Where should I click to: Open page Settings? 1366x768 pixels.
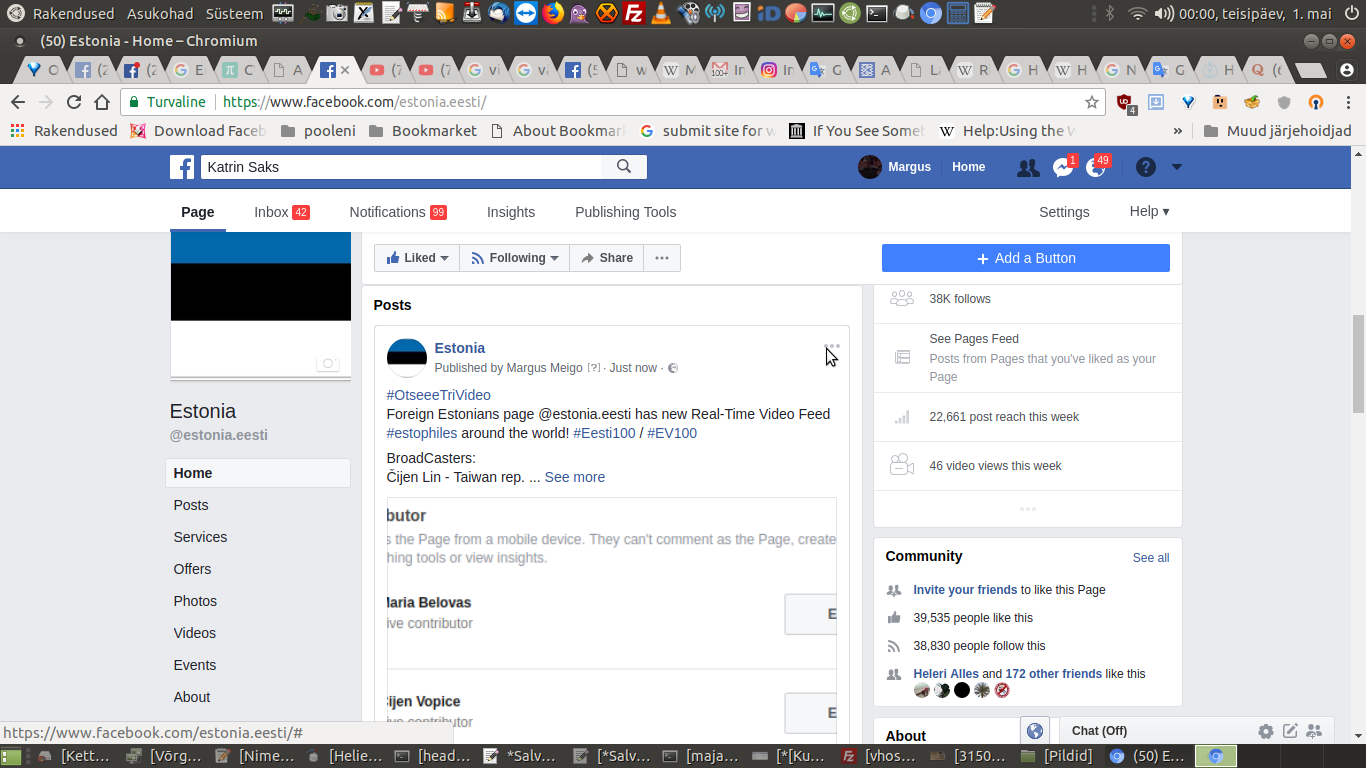pyautogui.click(x=1064, y=212)
